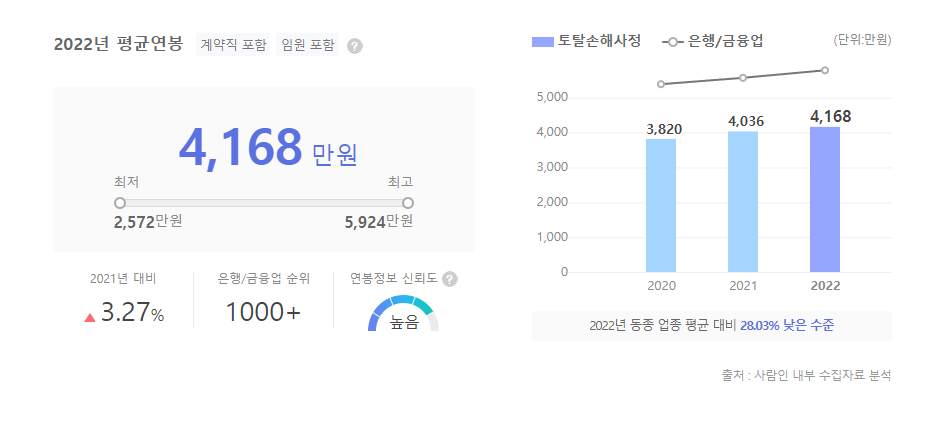The width and height of the screenshot is (950, 428).
Task: Click the 은행/금융업 legend label
Action: pyautogui.click(x=725, y=41)
